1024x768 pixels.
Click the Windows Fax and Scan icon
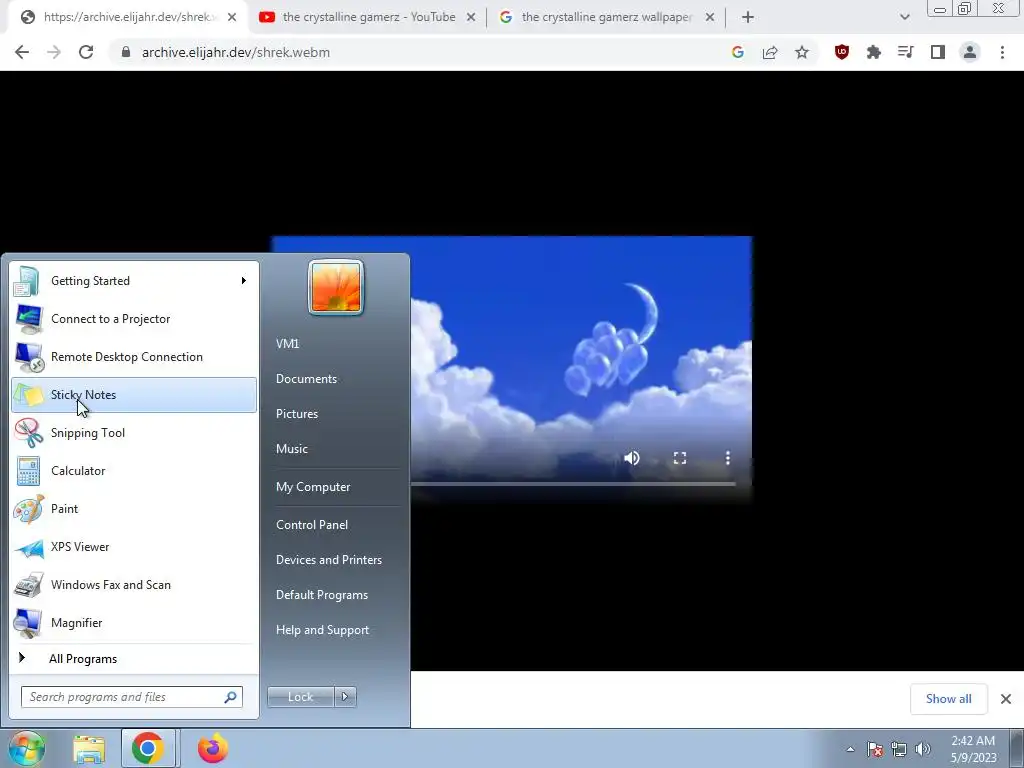(x=29, y=585)
